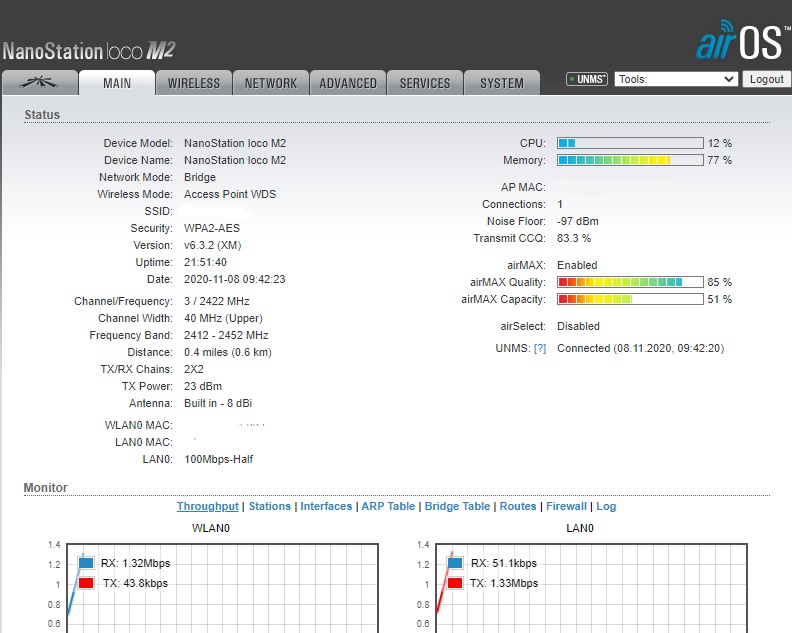Open the SERVICES tab
The width and height of the screenshot is (792, 633).
[x=425, y=83]
